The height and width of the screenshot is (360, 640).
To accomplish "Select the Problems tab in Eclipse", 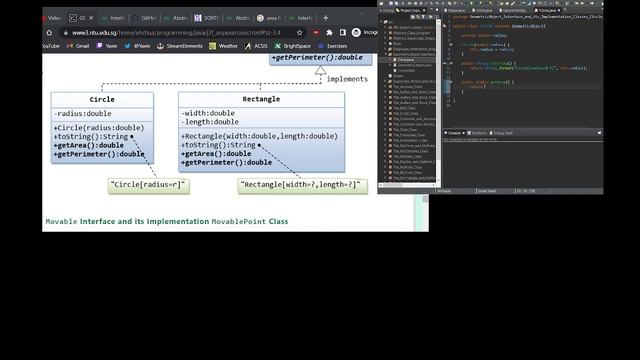I will click(477, 133).
